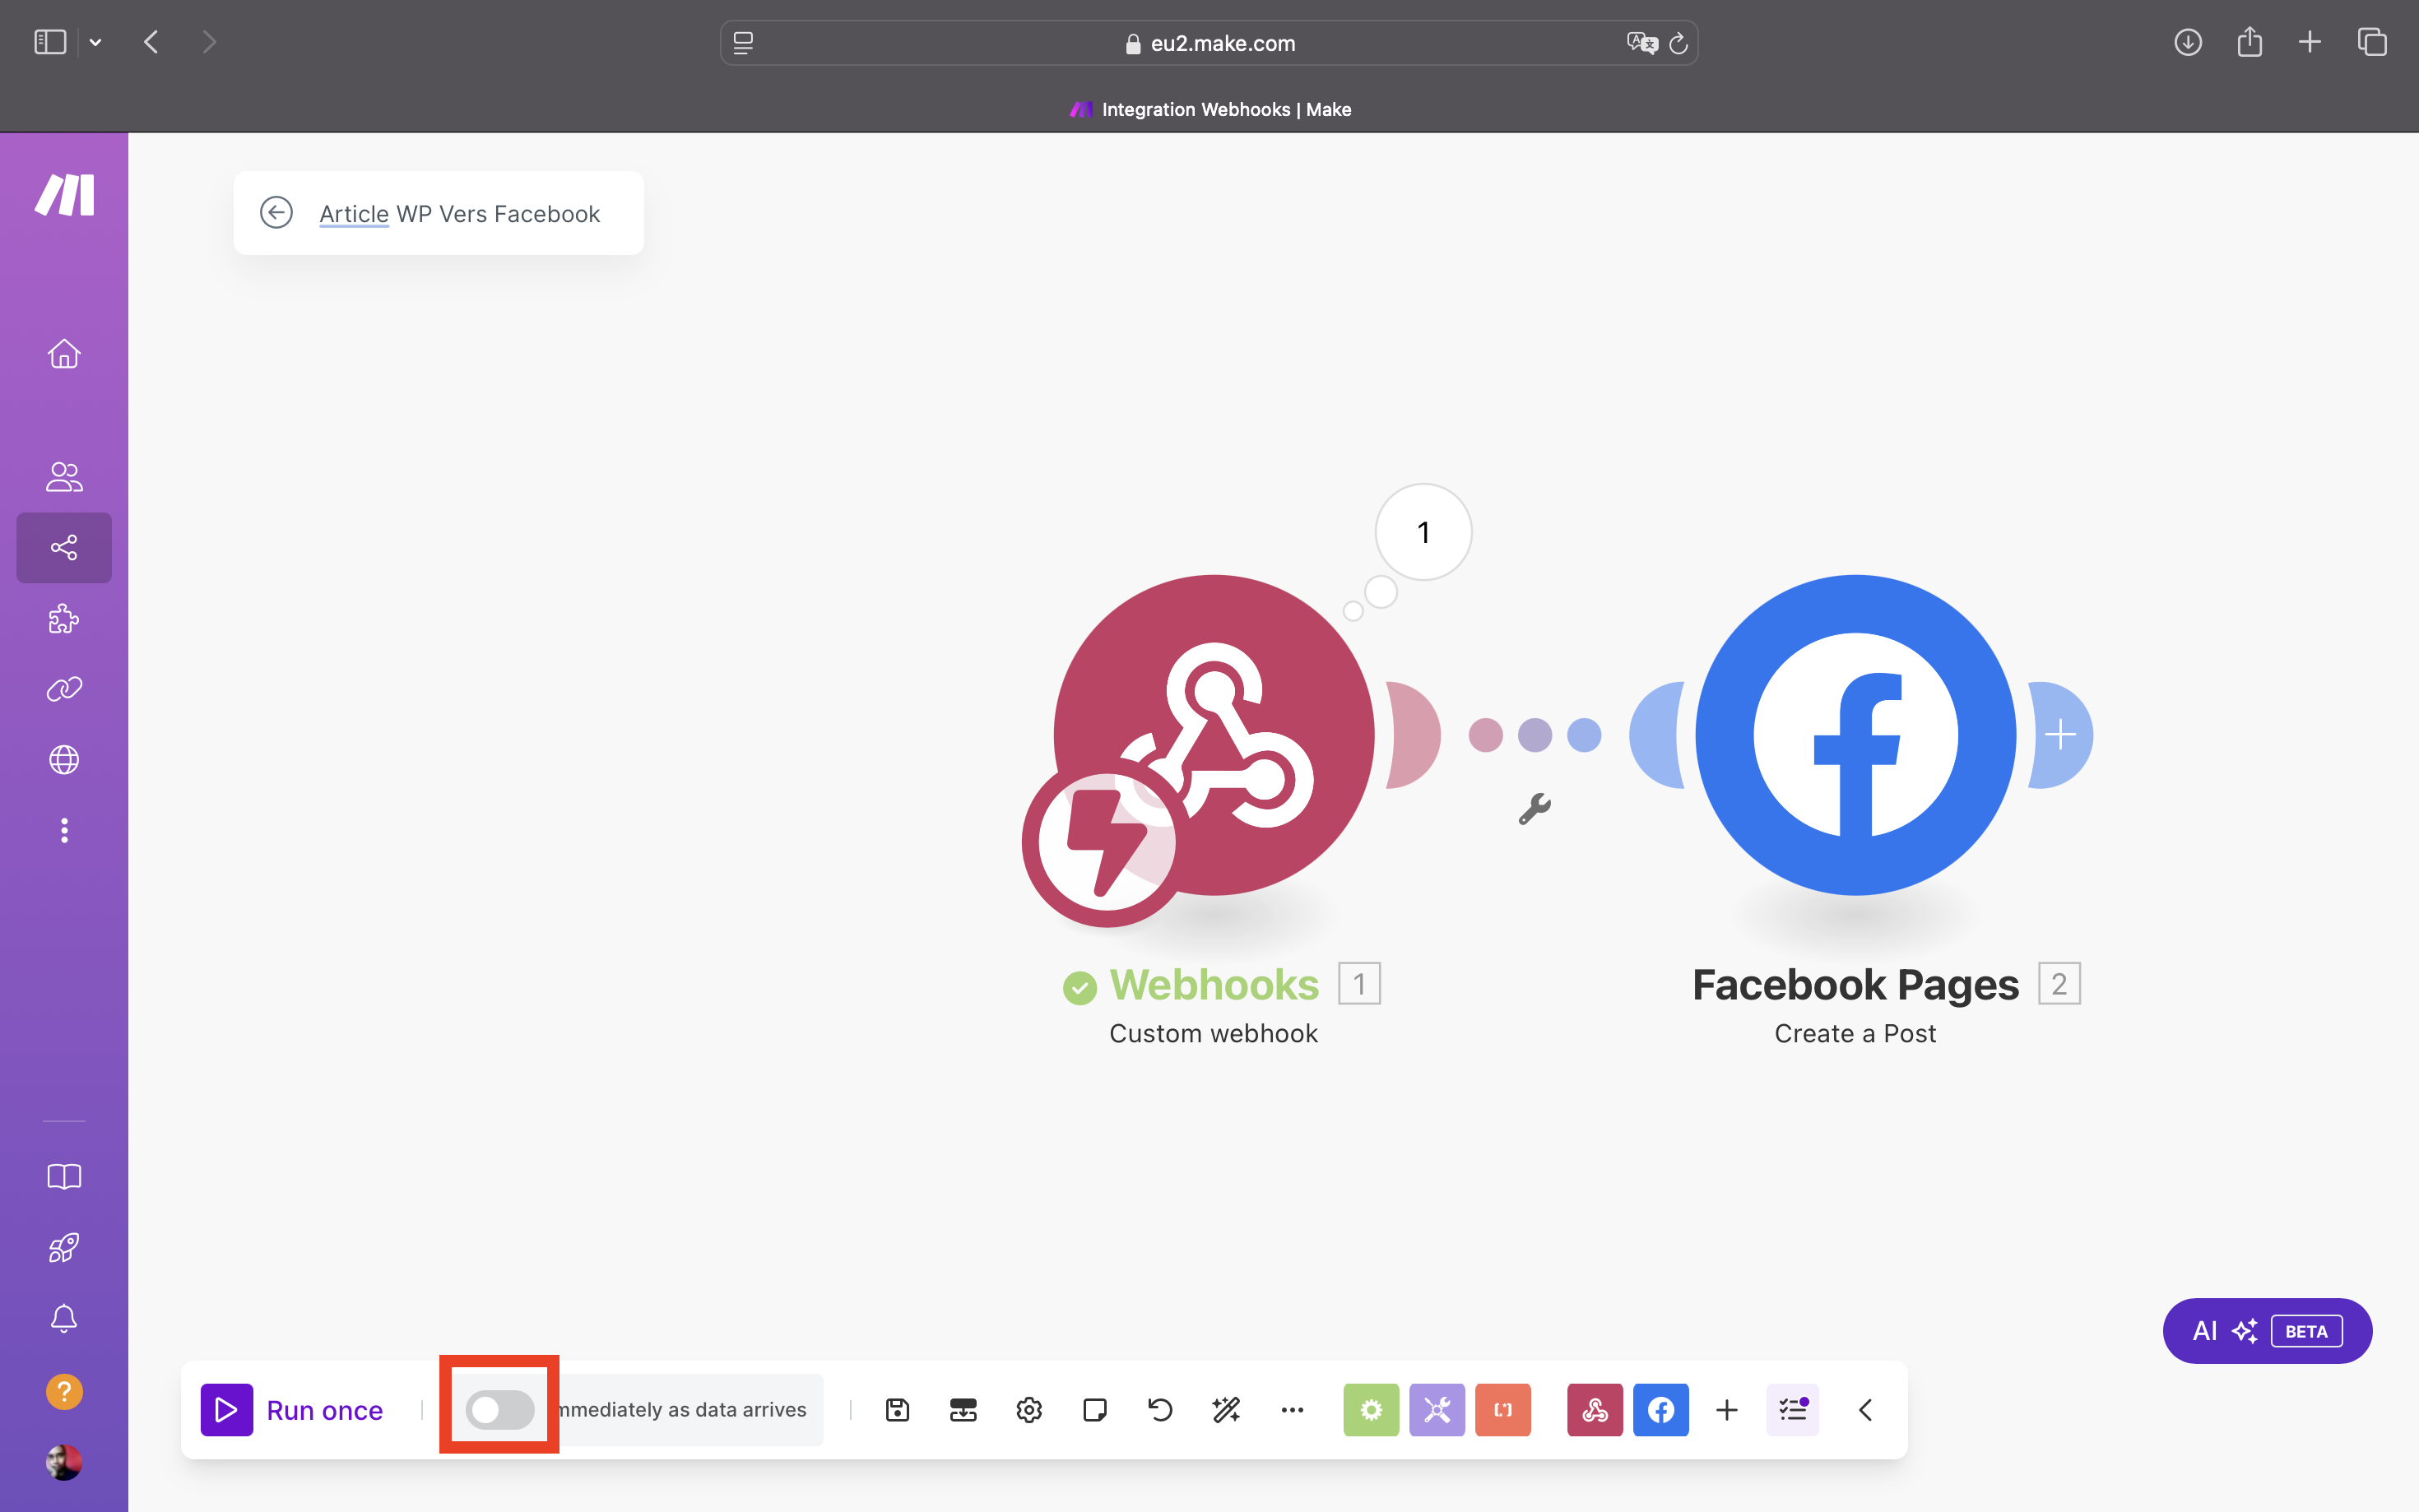Click the Auto-align magic wand icon
The image size is (2419, 1512).
[1226, 1409]
